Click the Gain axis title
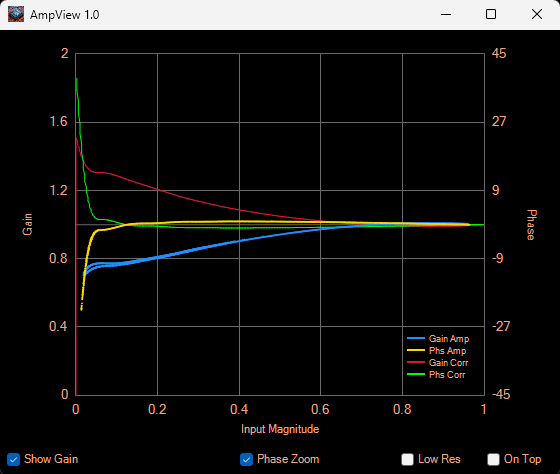This screenshot has width=560, height=474. [28, 224]
